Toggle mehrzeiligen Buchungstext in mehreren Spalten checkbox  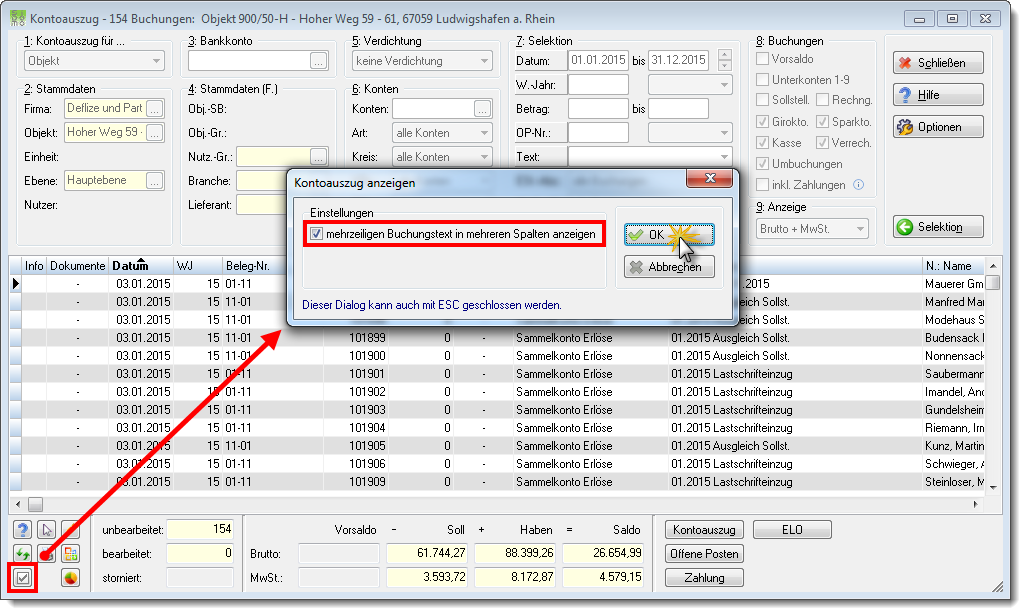[x=317, y=234]
